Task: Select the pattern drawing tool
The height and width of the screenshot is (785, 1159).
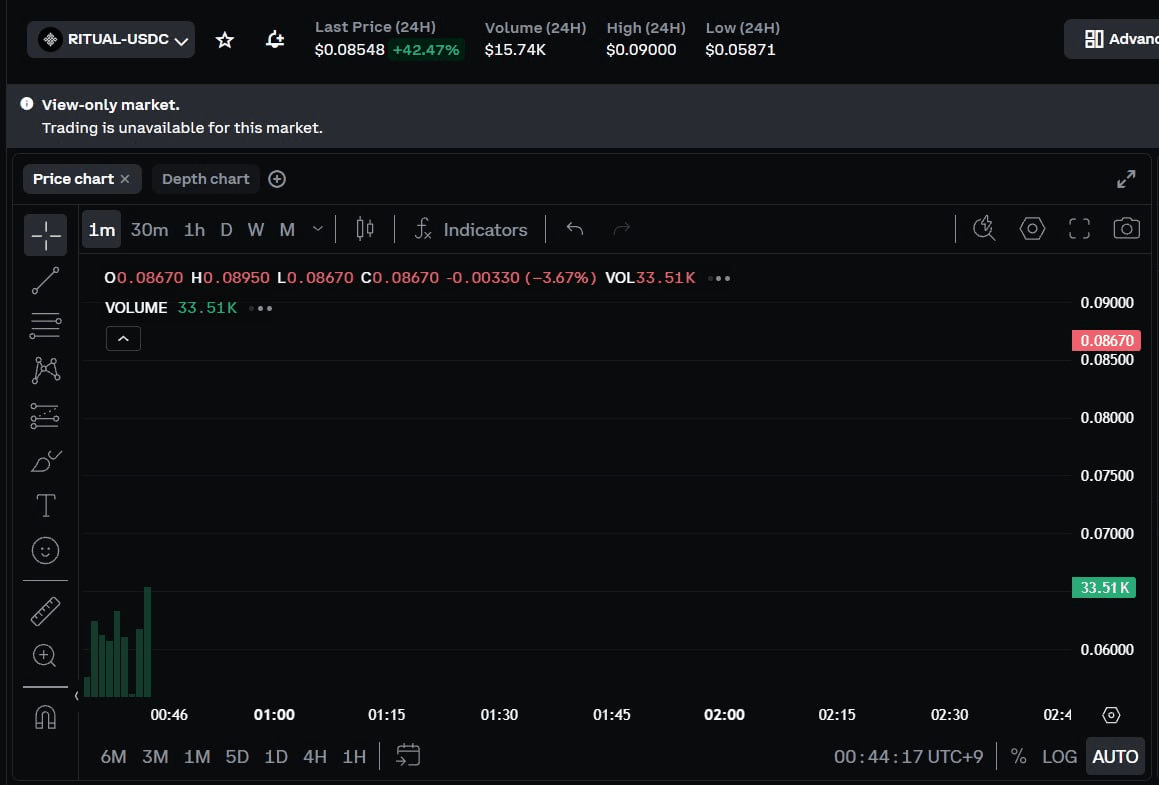Action: pyautogui.click(x=46, y=370)
